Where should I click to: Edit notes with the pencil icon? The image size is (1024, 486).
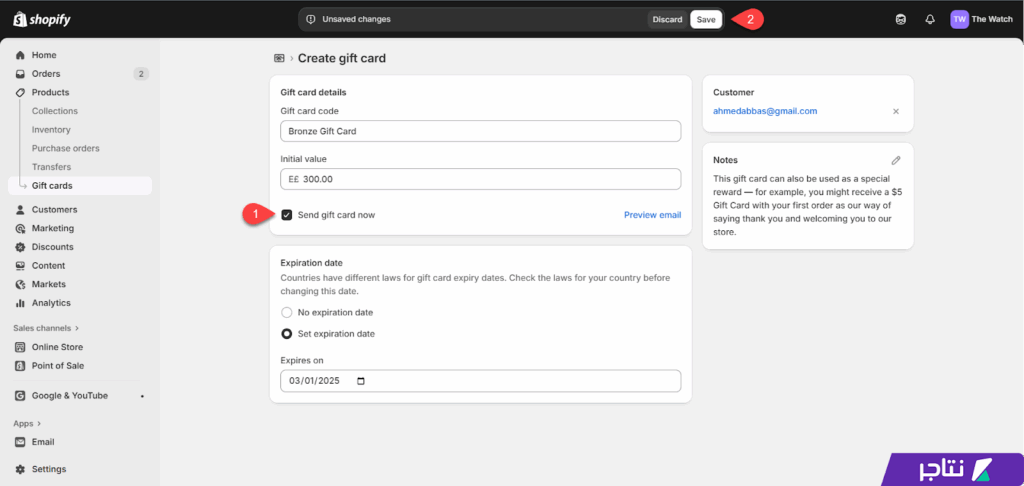point(896,160)
